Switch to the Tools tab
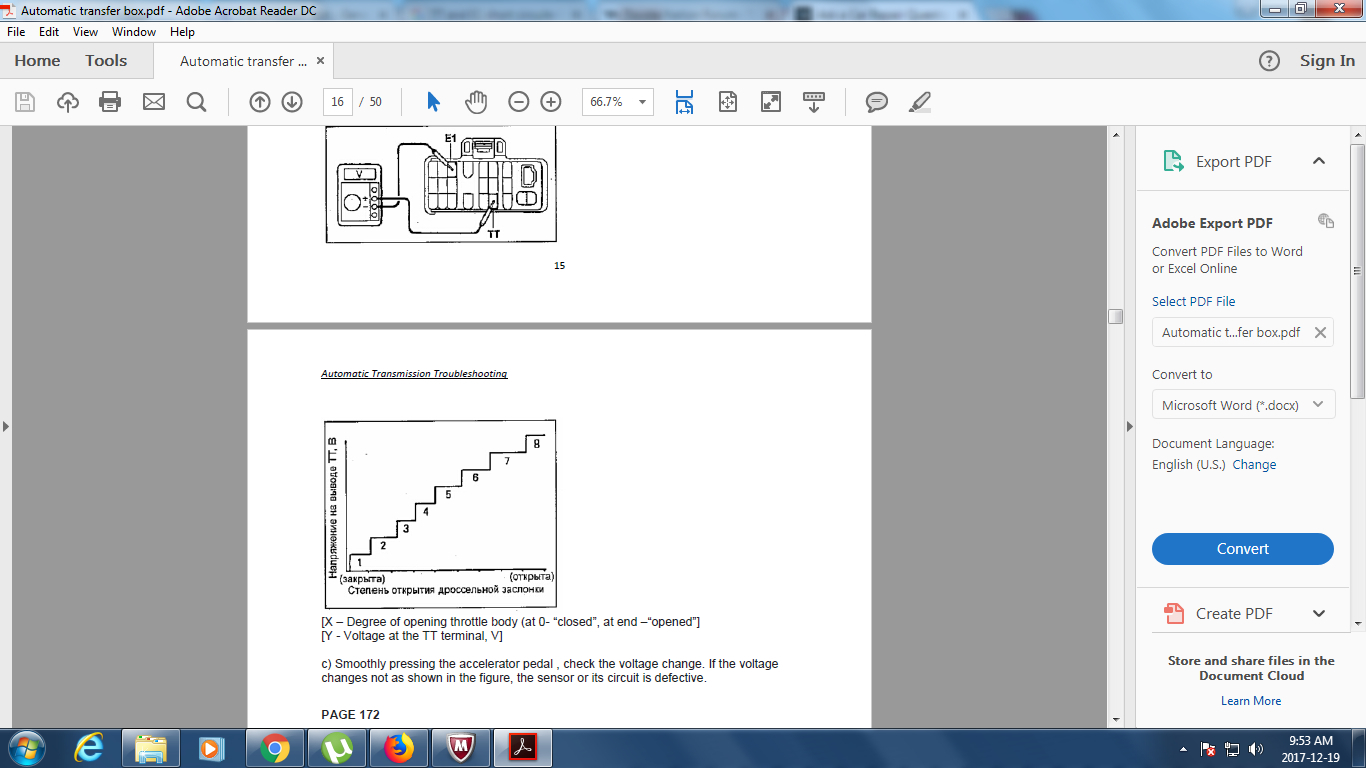The height and width of the screenshot is (768, 1366). point(106,61)
